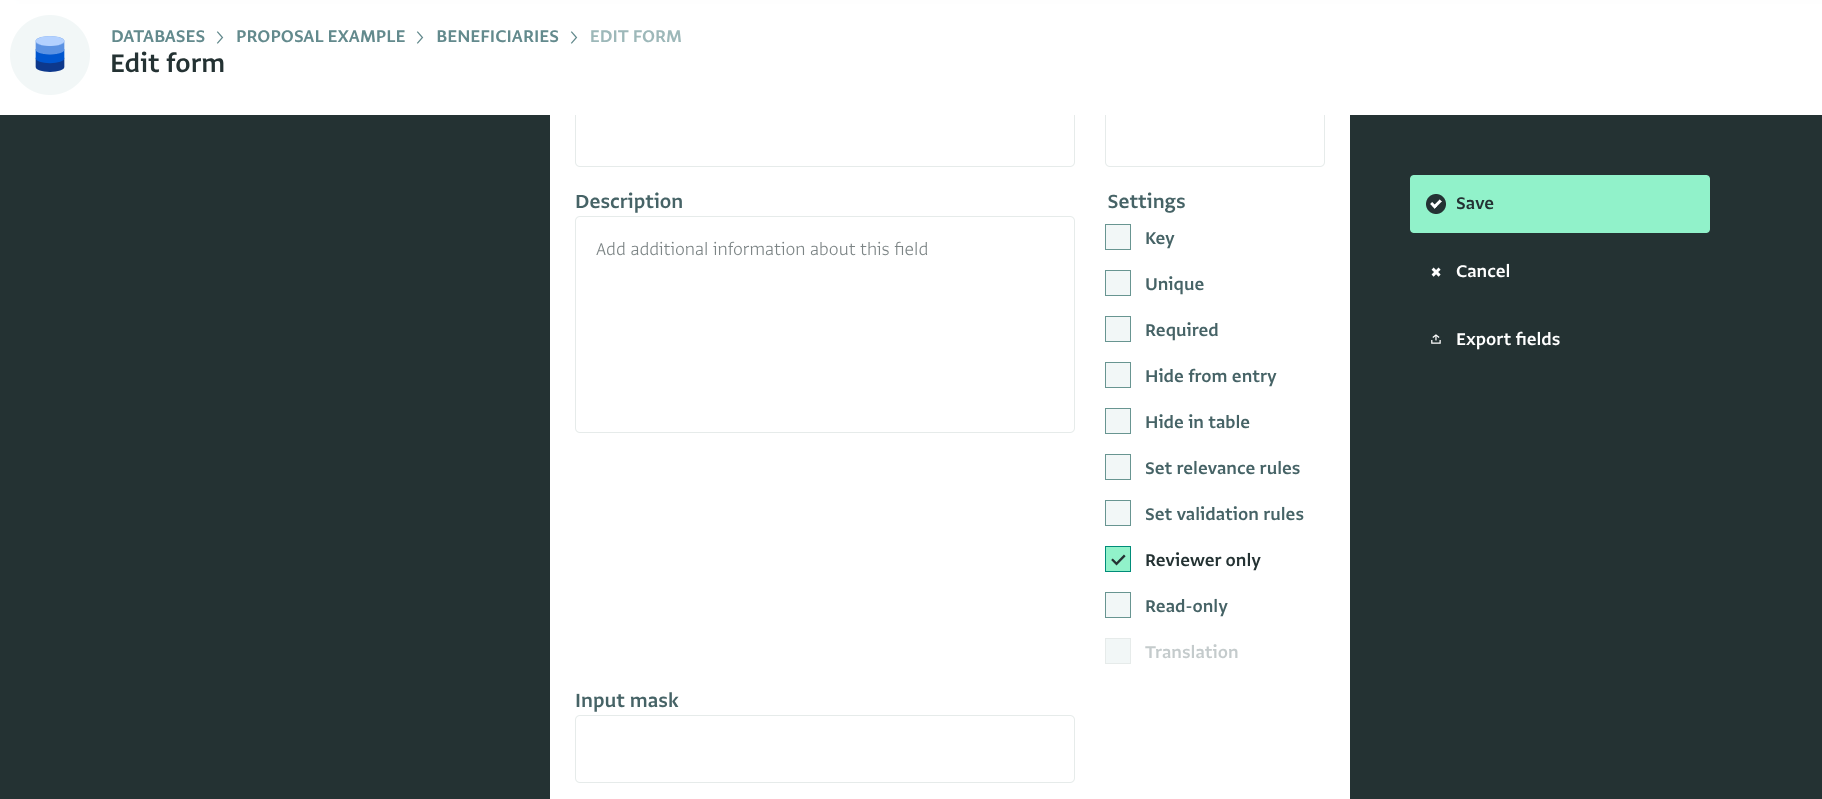The height and width of the screenshot is (799, 1822).
Task: Click the Export fields button
Action: (x=1559, y=339)
